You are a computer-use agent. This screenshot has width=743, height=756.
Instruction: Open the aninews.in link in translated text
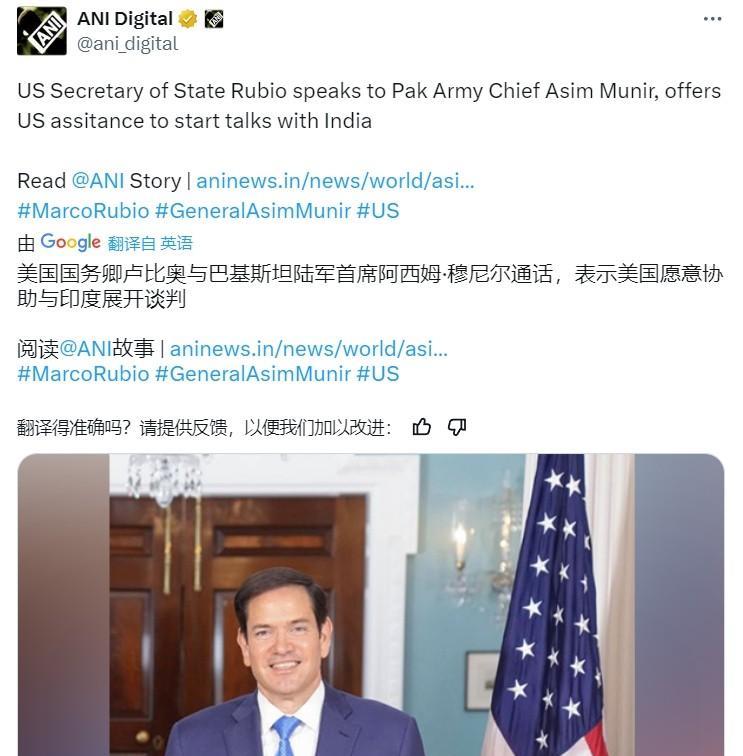[309, 349]
